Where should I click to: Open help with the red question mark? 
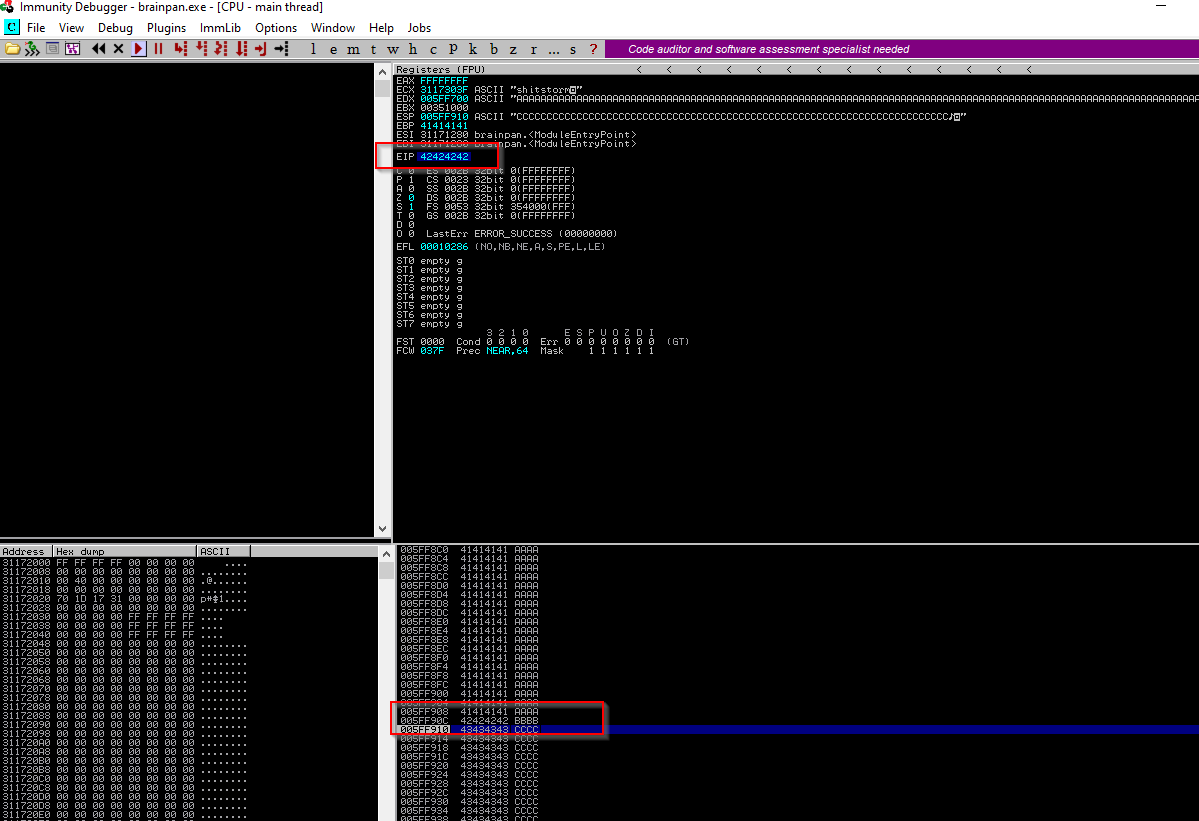(593, 49)
